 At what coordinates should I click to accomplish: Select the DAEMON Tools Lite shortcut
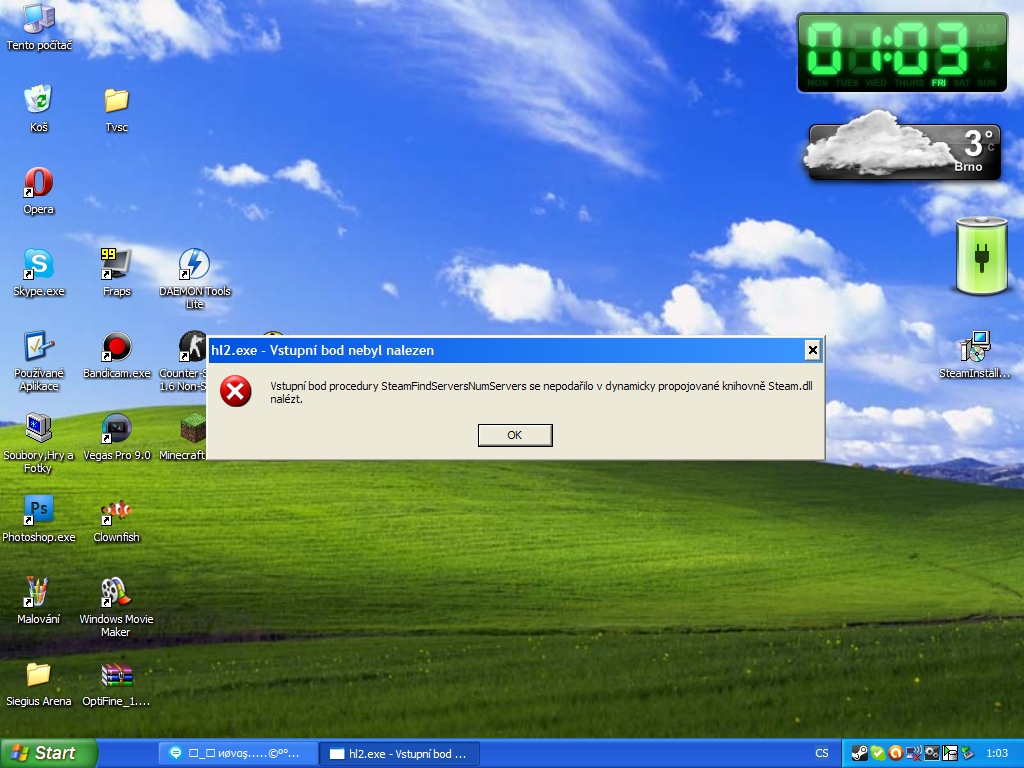195,279
